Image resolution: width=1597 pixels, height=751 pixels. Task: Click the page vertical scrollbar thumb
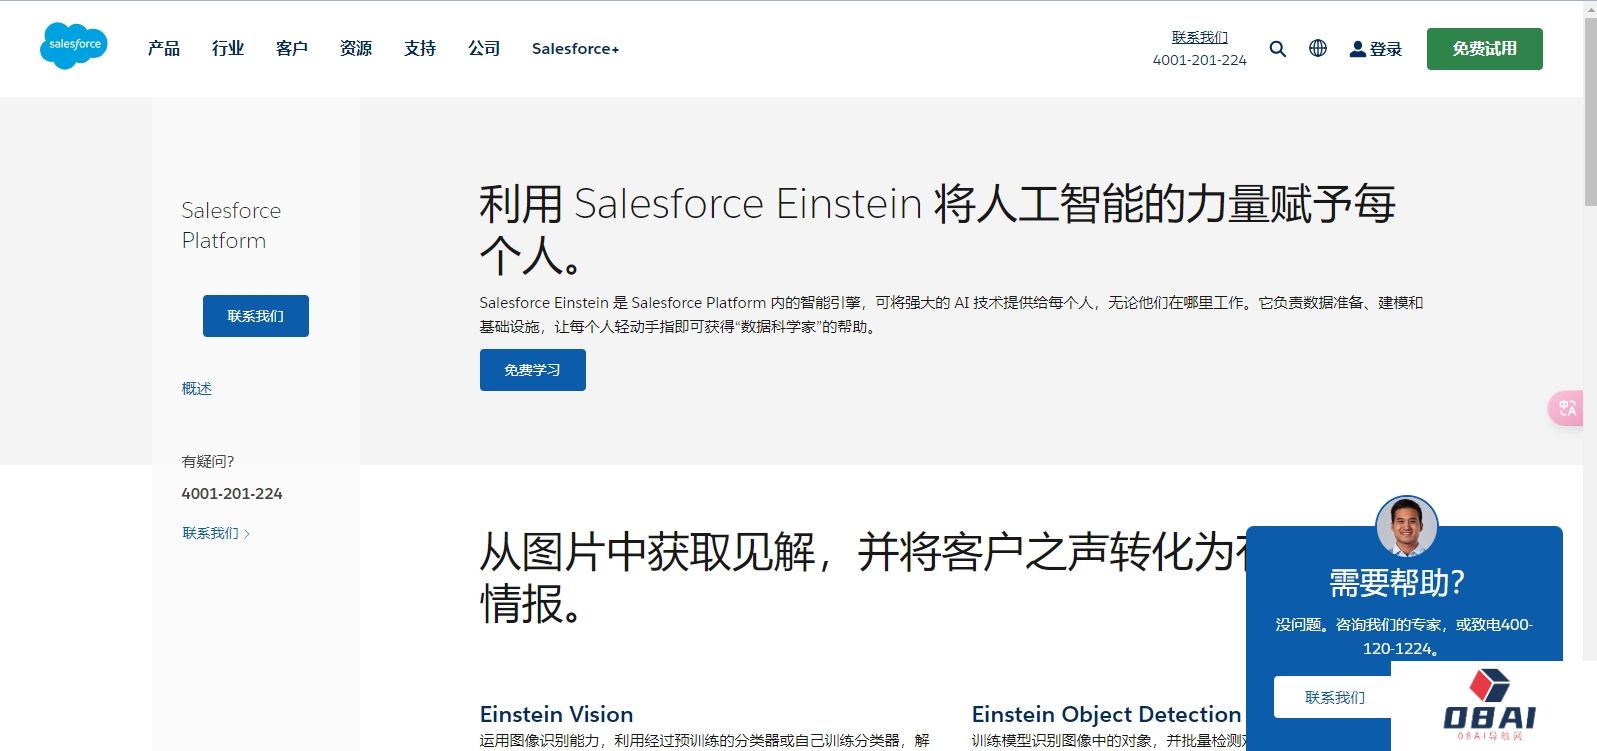point(1590,111)
